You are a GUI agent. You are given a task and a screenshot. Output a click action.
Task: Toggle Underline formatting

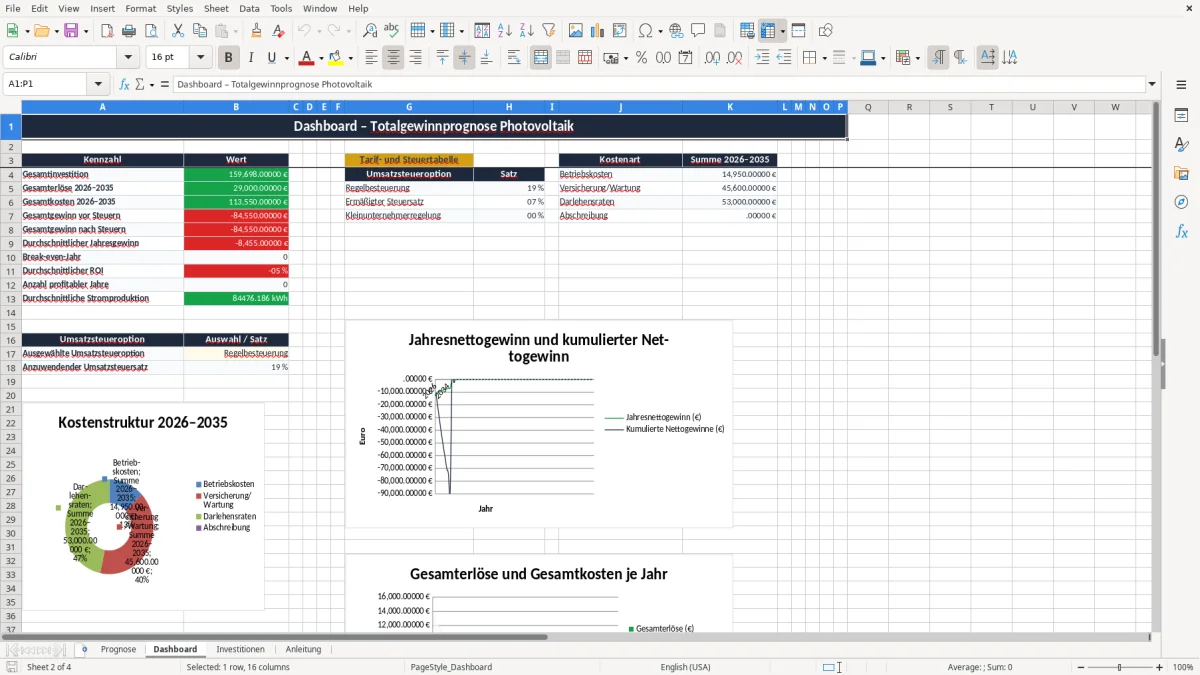(x=272, y=58)
